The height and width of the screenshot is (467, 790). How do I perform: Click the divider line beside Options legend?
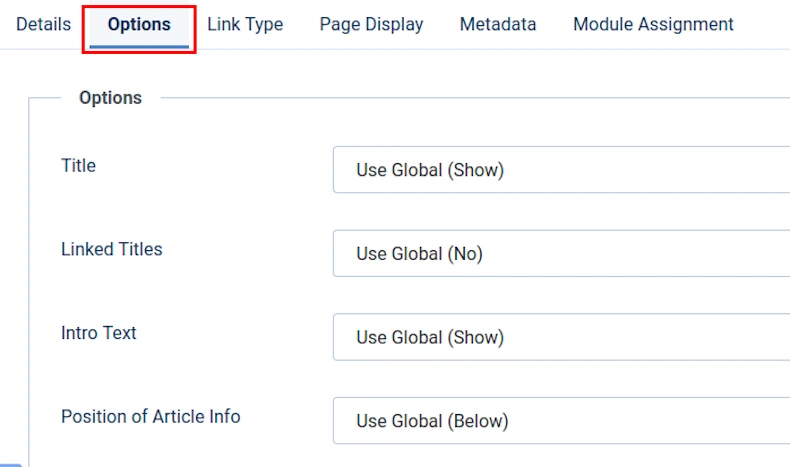point(470,98)
